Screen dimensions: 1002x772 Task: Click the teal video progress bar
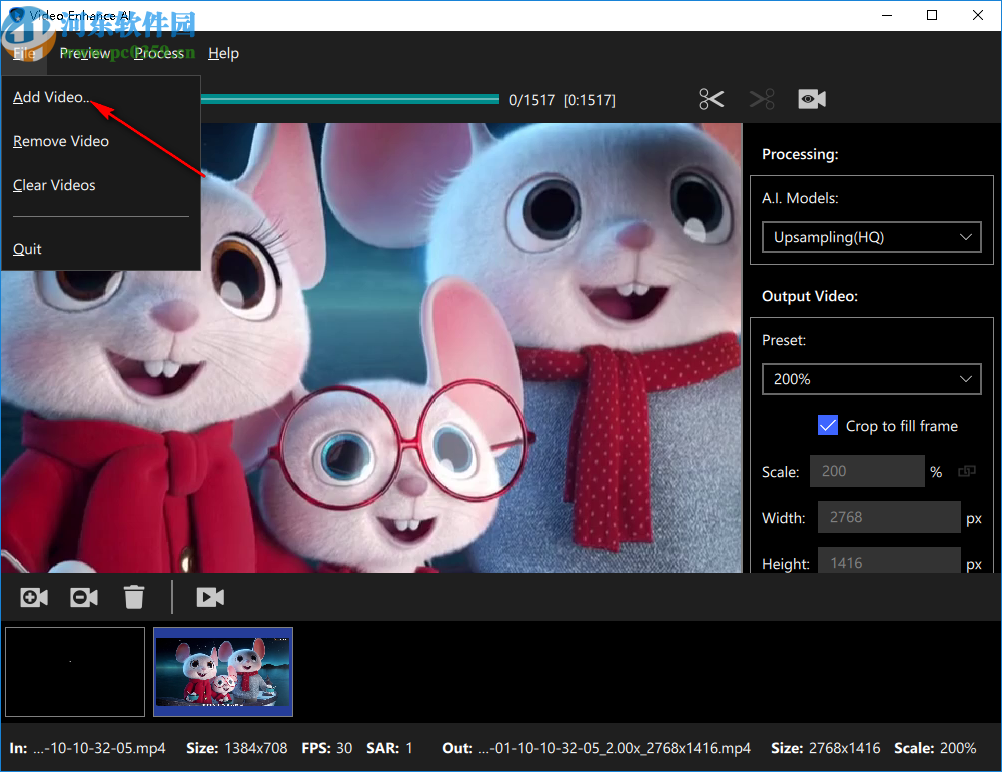(x=350, y=98)
